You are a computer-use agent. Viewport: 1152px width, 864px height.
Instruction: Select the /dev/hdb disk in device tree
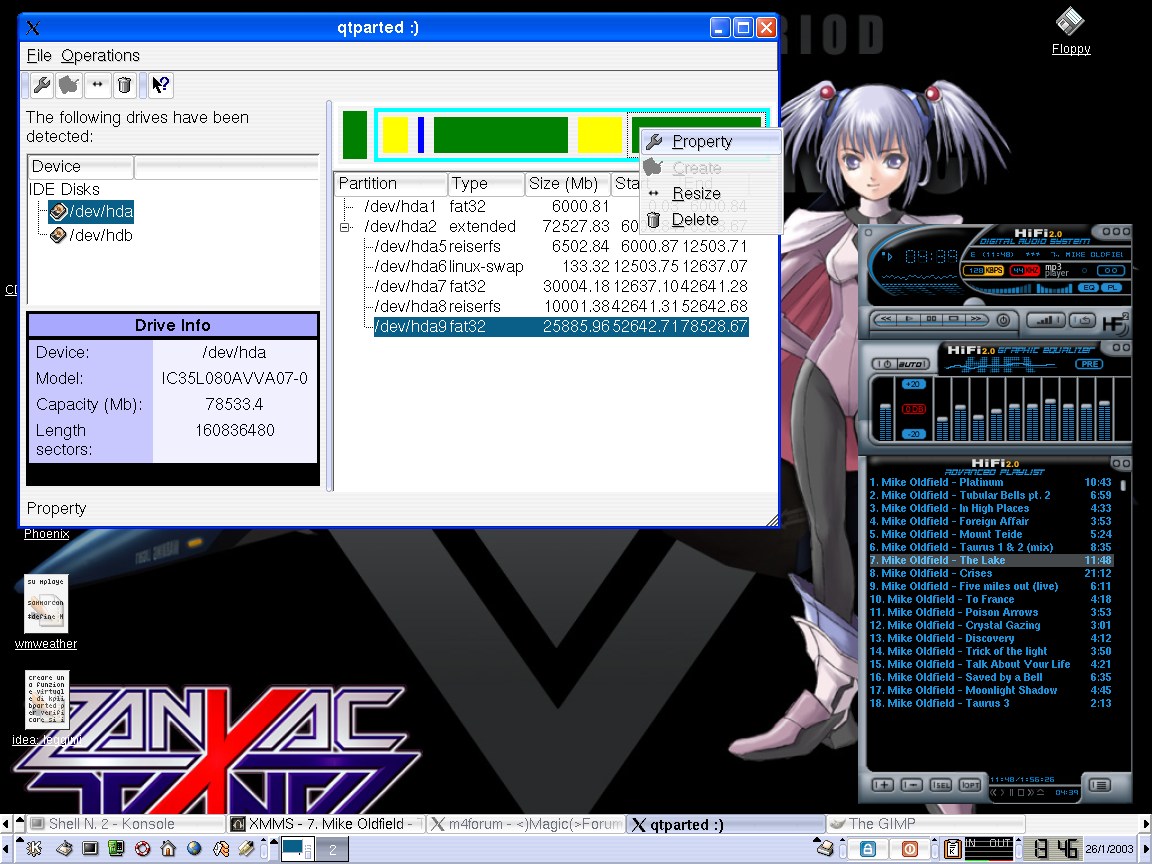click(x=100, y=236)
